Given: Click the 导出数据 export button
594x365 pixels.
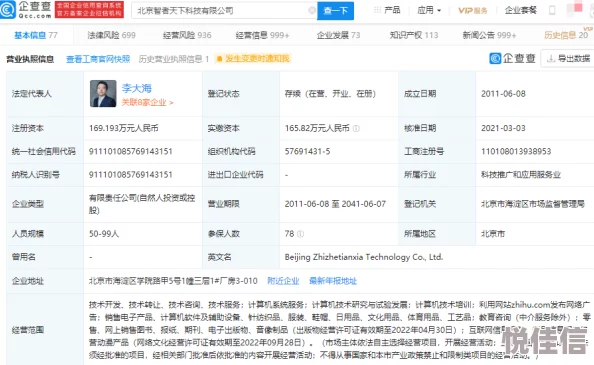Looking at the screenshot, I should click(x=568, y=58).
